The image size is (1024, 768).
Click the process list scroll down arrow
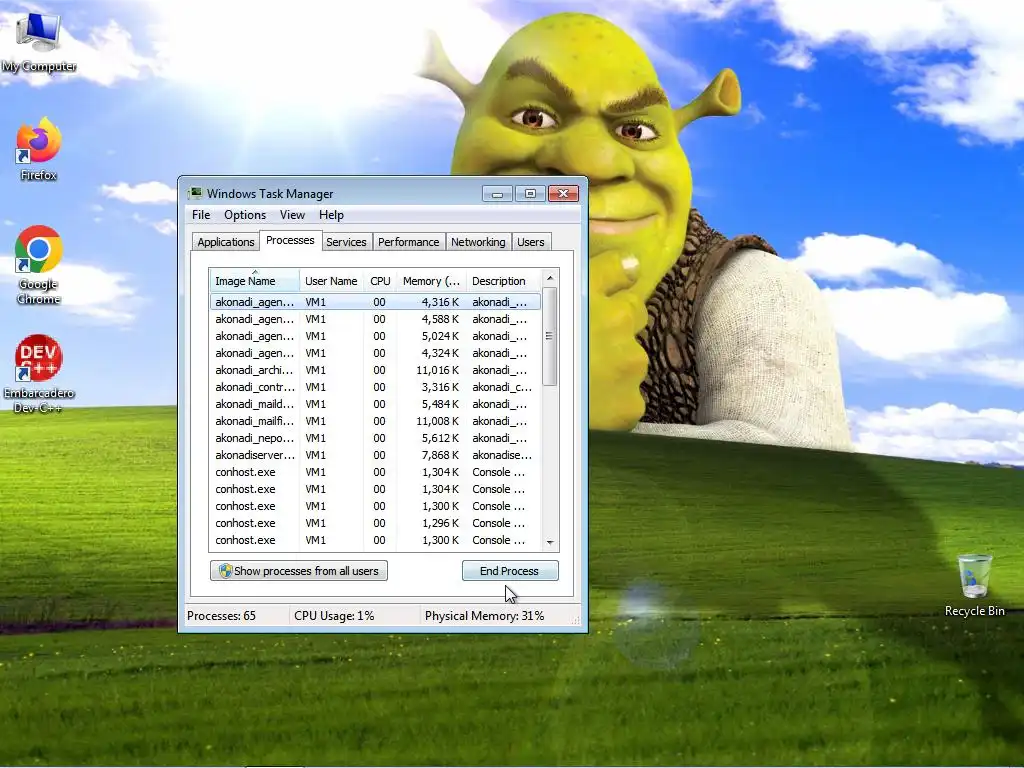pyautogui.click(x=550, y=542)
